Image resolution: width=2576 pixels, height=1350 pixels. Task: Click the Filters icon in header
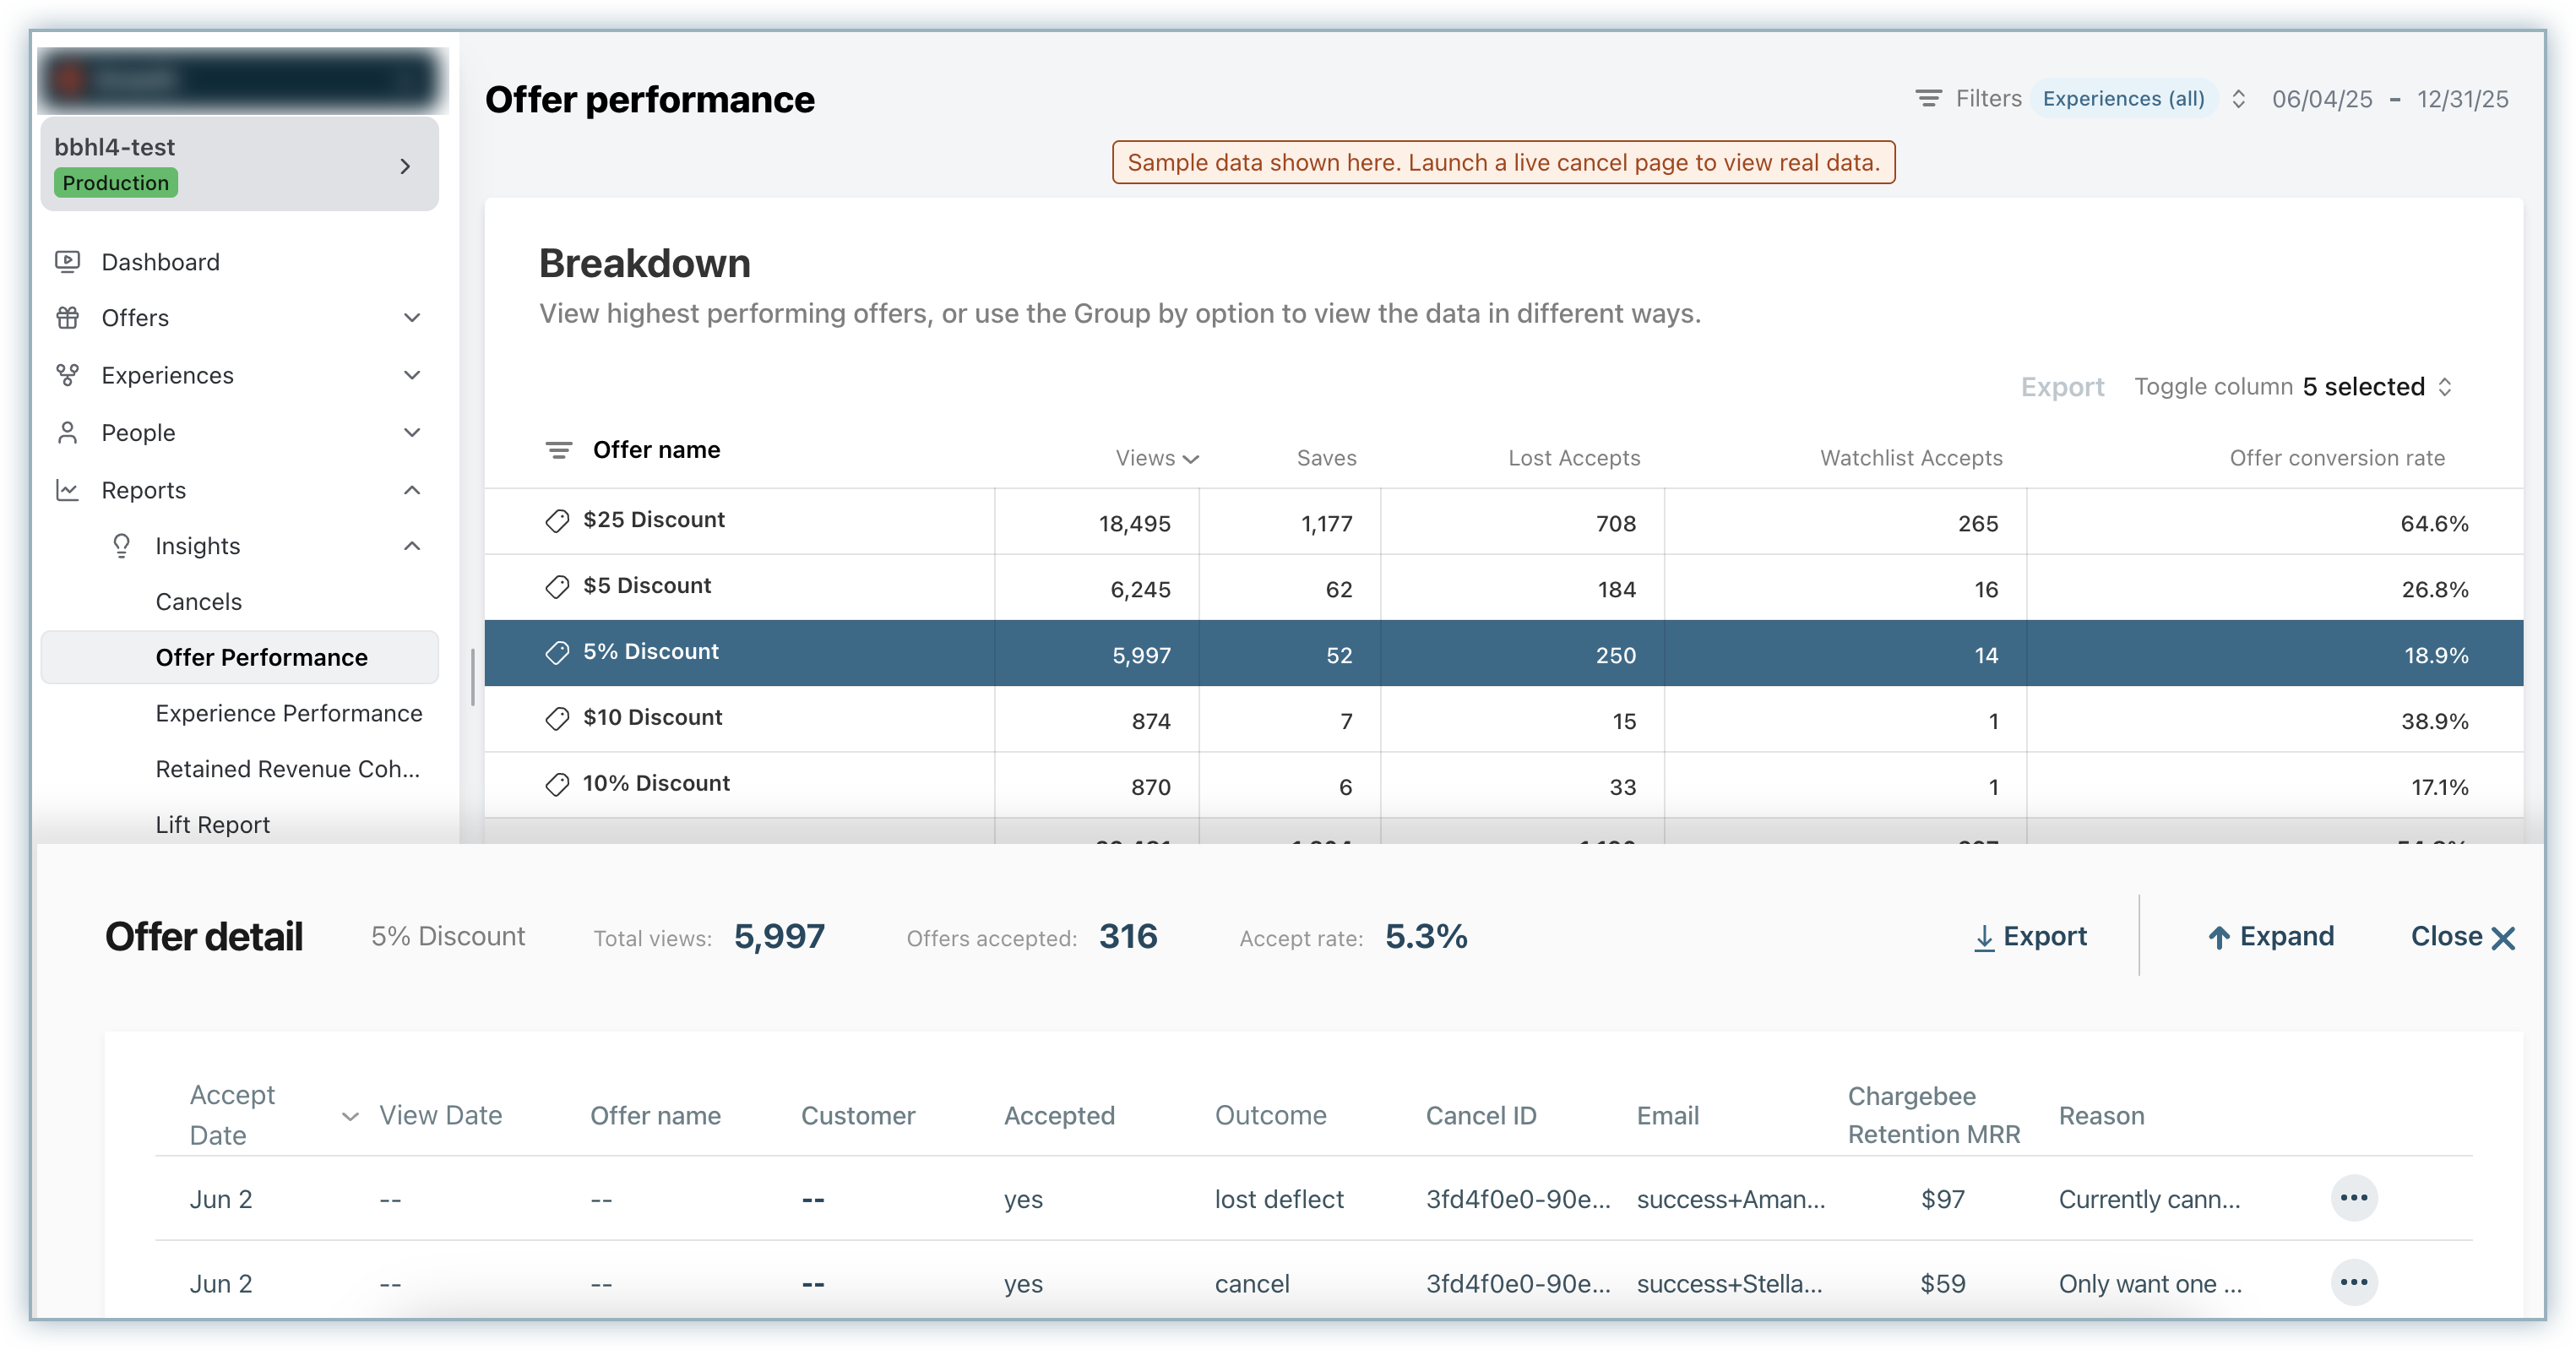point(1928,98)
